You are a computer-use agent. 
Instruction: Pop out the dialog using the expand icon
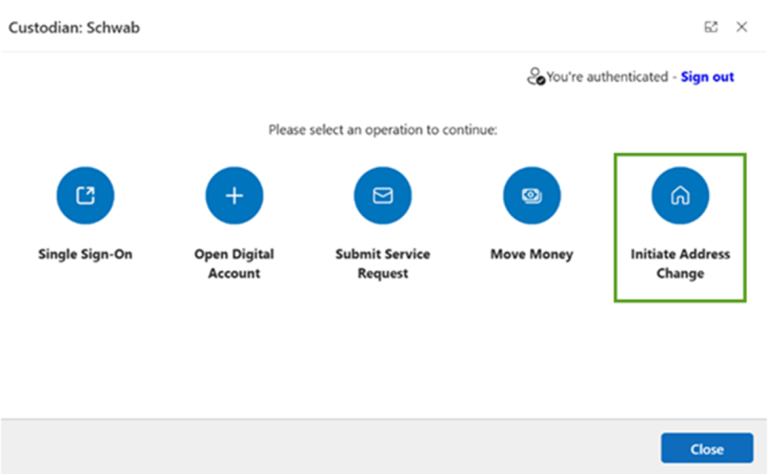[x=711, y=27]
